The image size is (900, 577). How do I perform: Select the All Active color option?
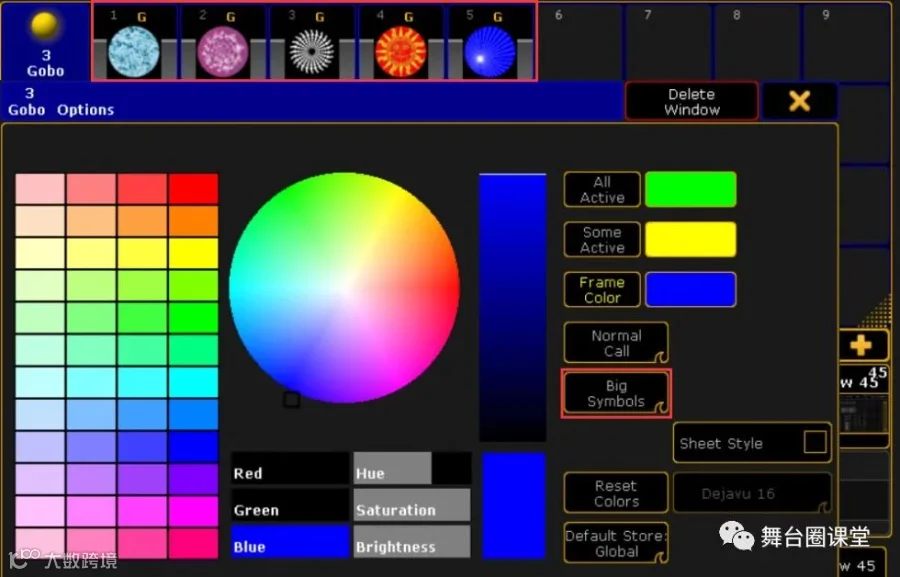click(602, 189)
